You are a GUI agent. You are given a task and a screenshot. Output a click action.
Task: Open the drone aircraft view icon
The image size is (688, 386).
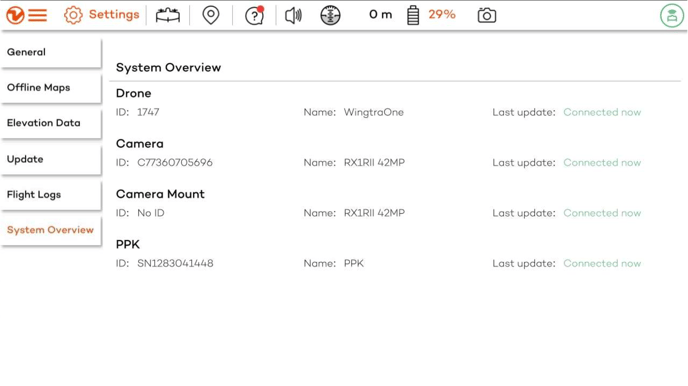(168, 15)
